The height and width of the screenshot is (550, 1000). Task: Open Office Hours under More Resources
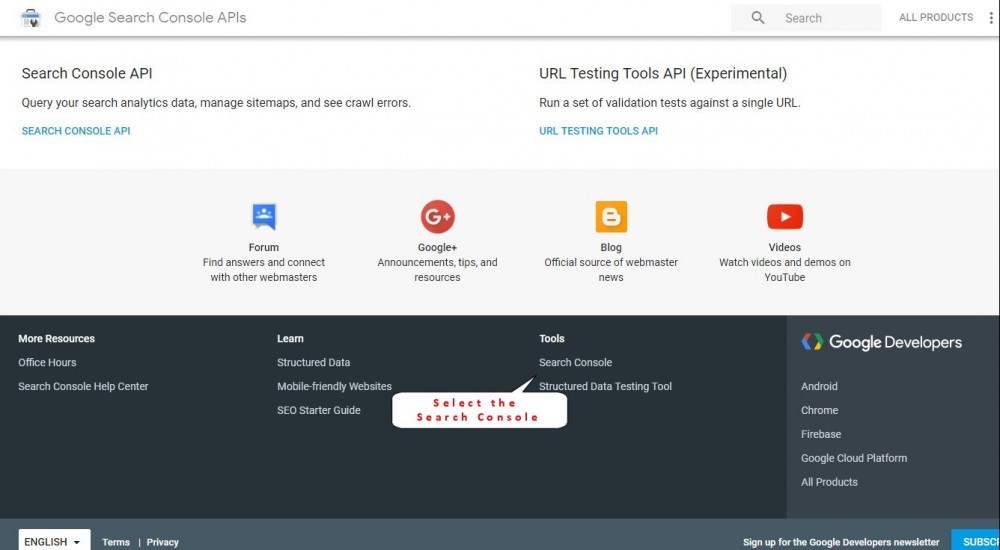47,362
